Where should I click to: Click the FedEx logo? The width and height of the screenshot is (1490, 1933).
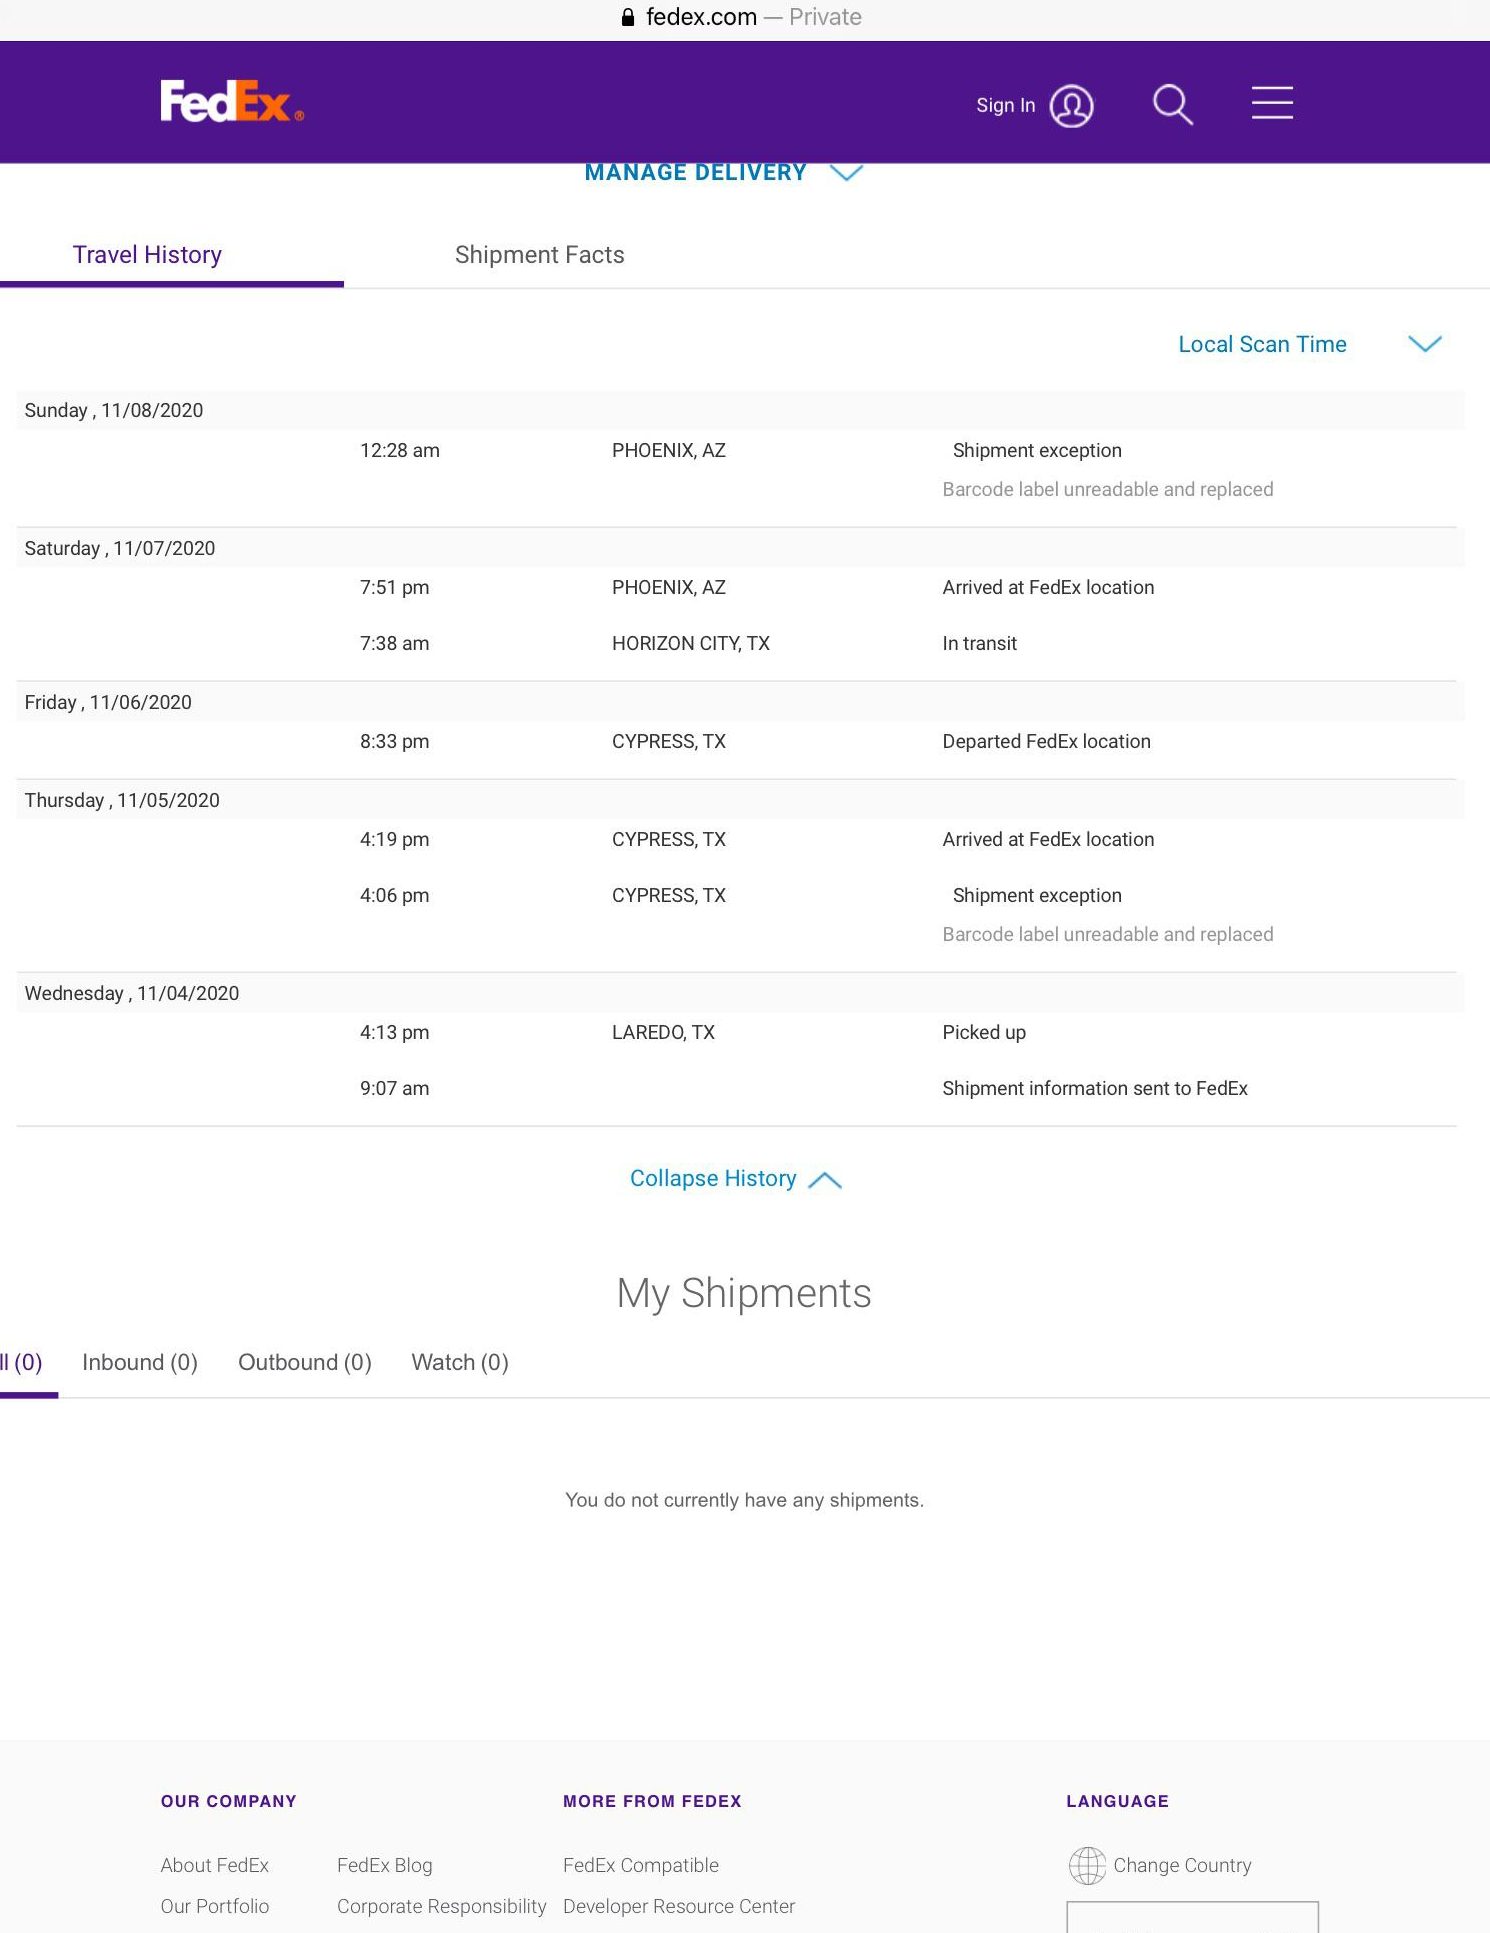pos(232,102)
